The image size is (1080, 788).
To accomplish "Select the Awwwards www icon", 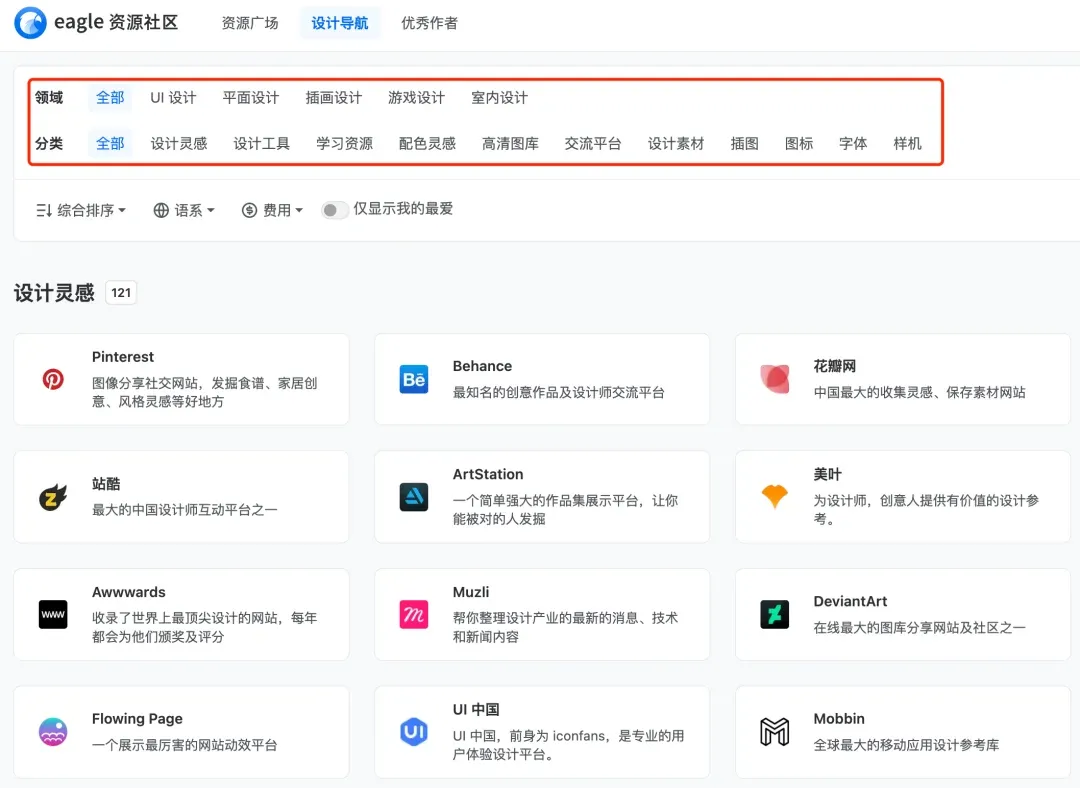I will [53, 614].
